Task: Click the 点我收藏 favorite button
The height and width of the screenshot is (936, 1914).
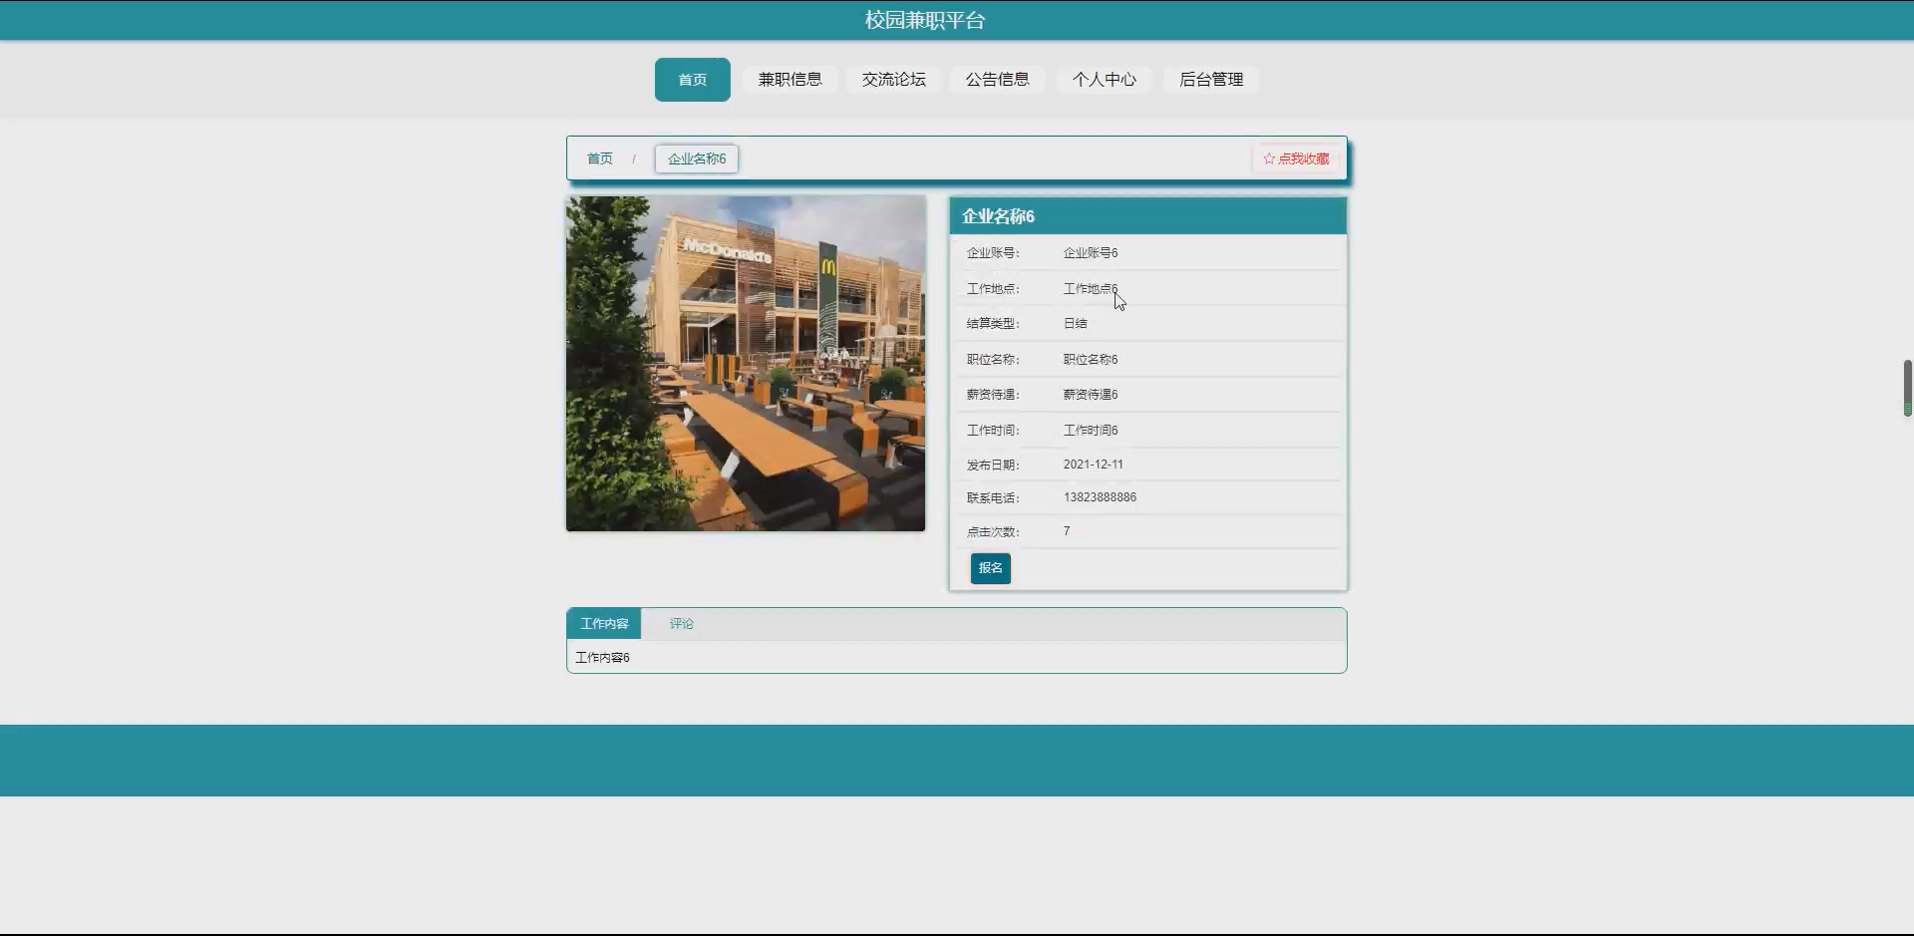Action: (1296, 159)
